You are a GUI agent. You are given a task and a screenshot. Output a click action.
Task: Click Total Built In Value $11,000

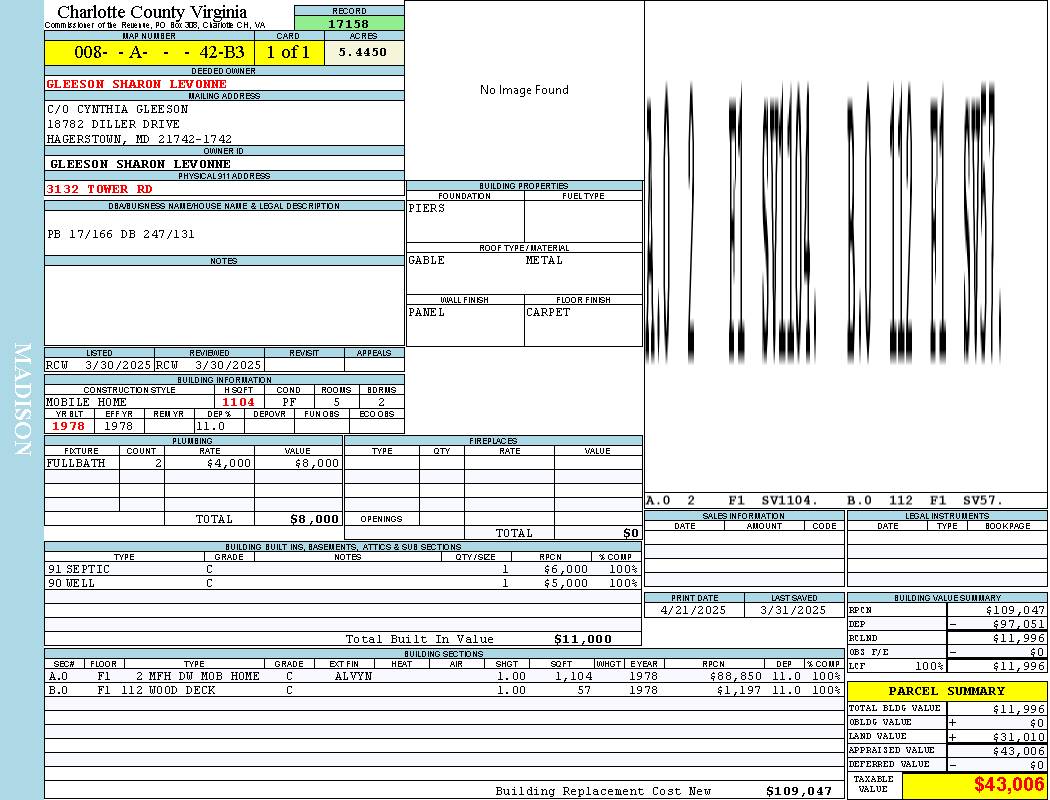pos(583,639)
